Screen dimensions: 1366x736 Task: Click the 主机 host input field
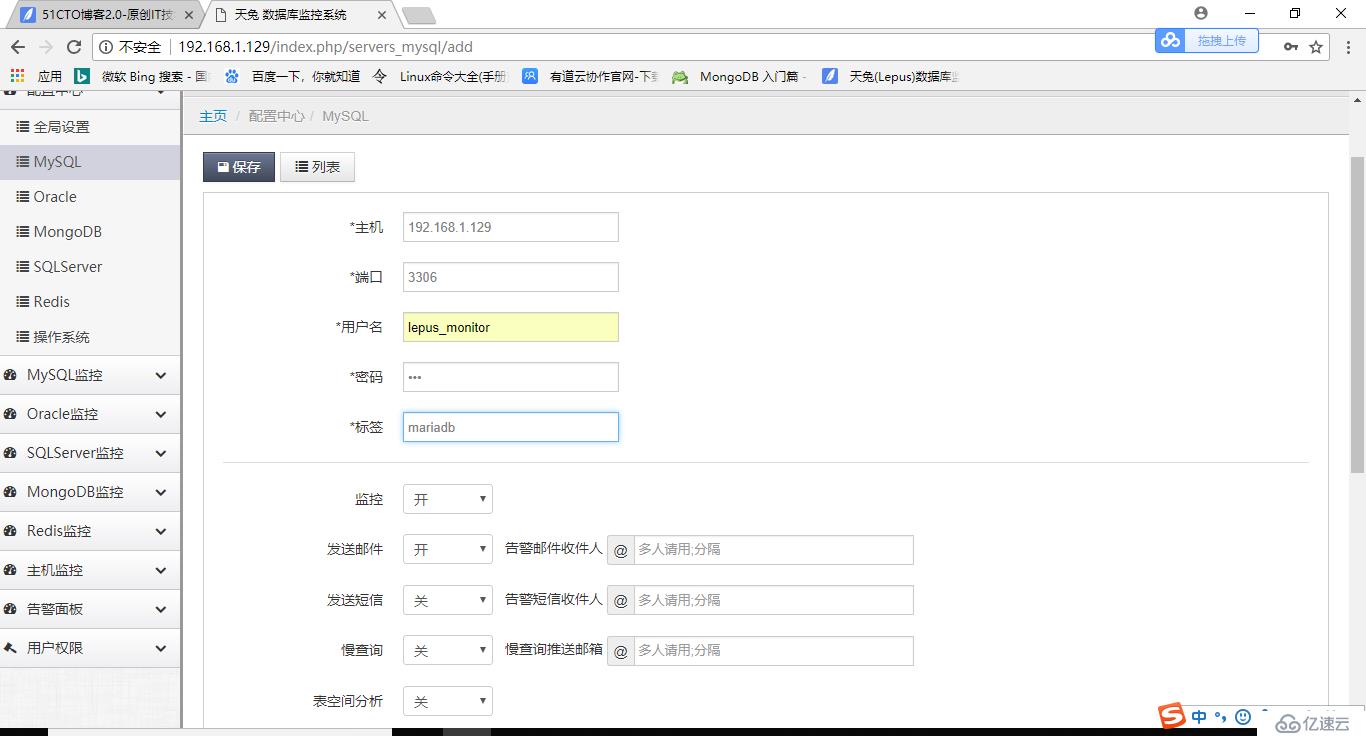click(511, 227)
